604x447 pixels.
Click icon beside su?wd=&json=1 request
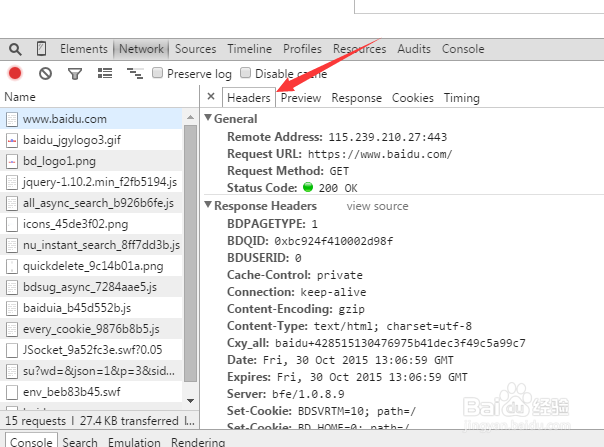pyautogui.click(x=12, y=371)
